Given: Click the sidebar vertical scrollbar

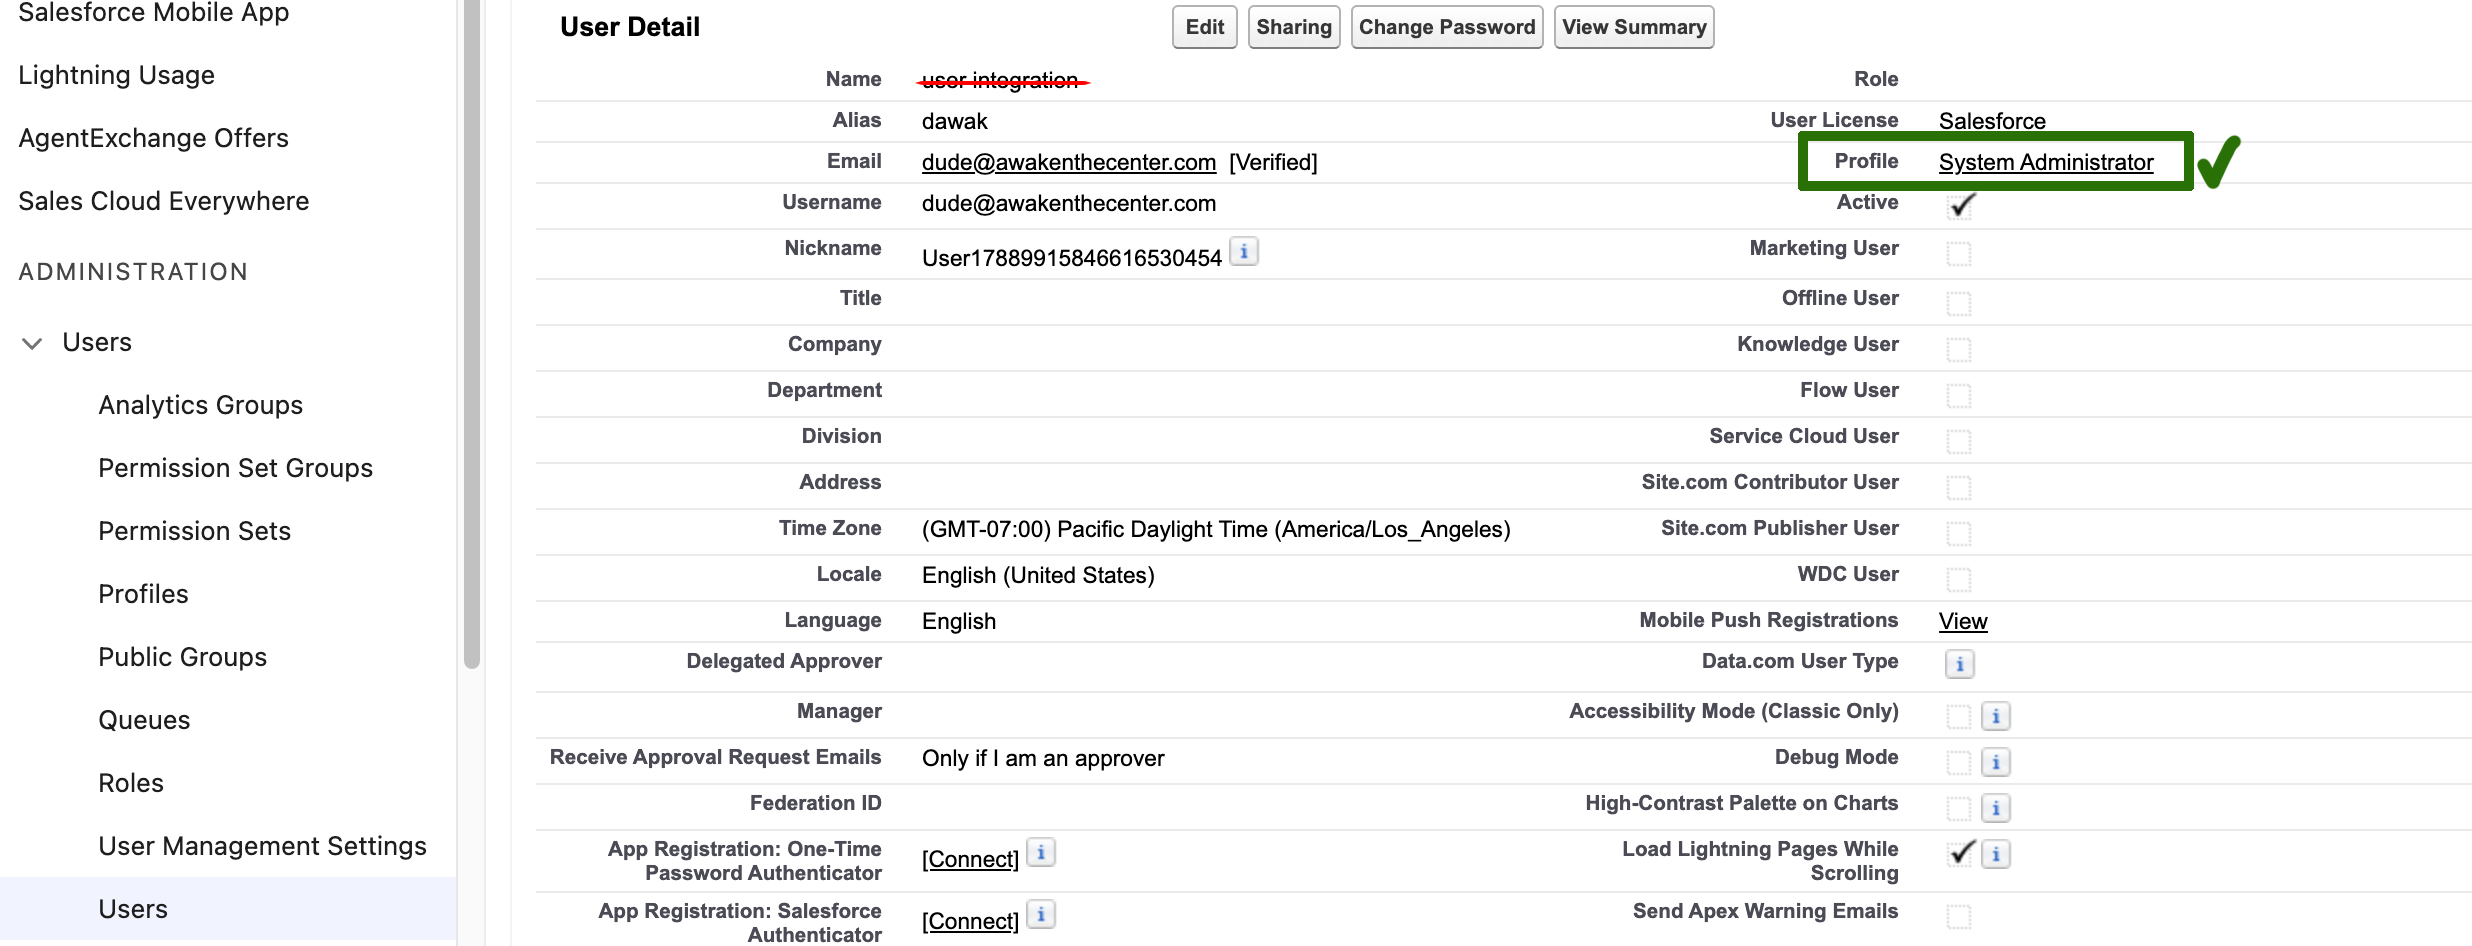Looking at the screenshot, I should 472,333.
